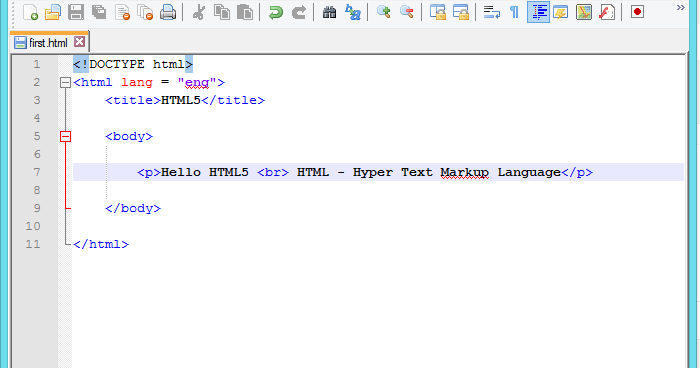Start macro recording with red record button
This screenshot has height=368, width=700.
click(638, 12)
